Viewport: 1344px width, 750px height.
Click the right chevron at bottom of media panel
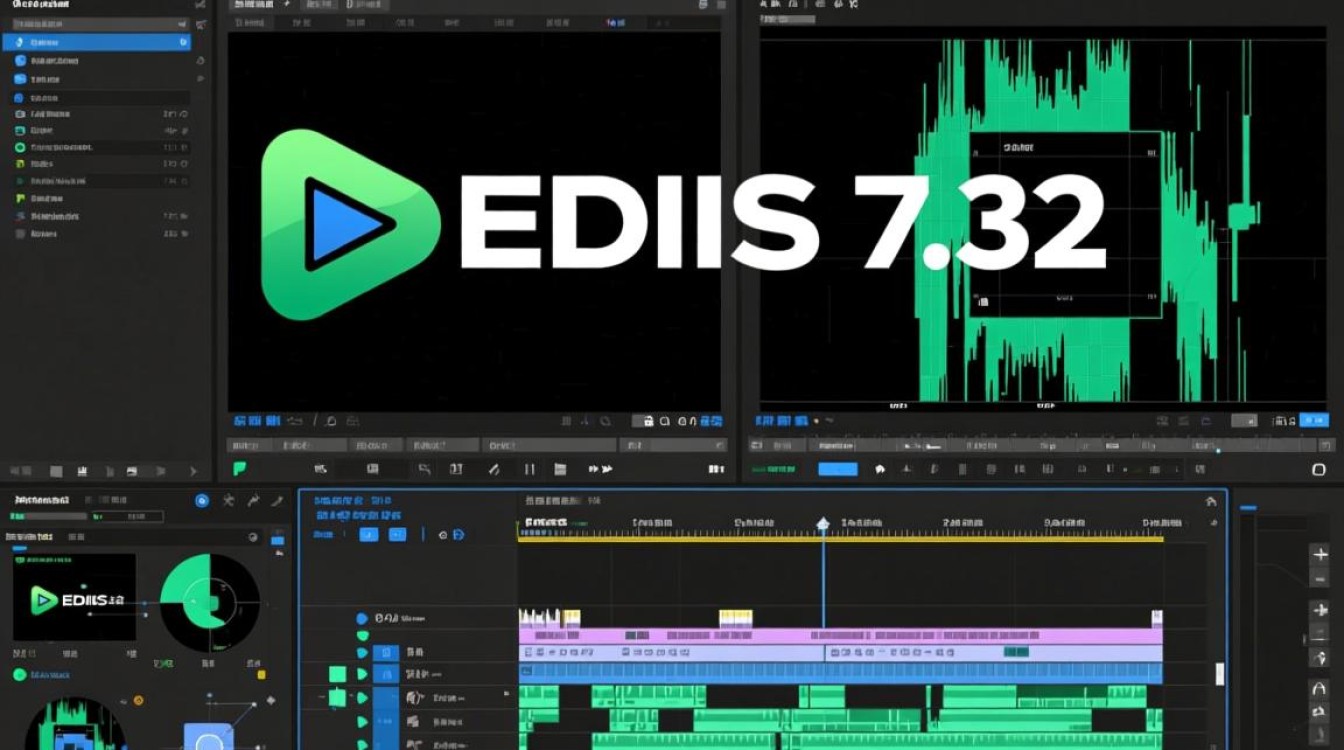click(x=193, y=471)
